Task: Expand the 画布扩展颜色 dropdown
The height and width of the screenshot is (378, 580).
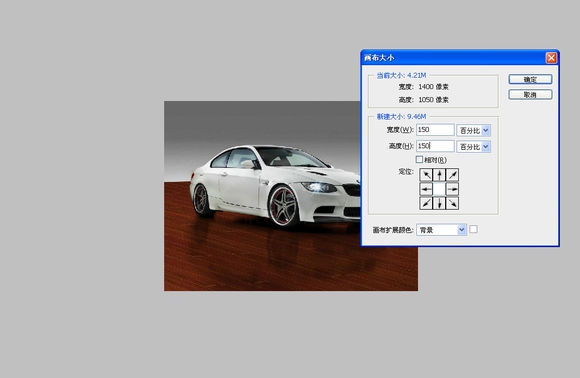Action: click(441, 230)
